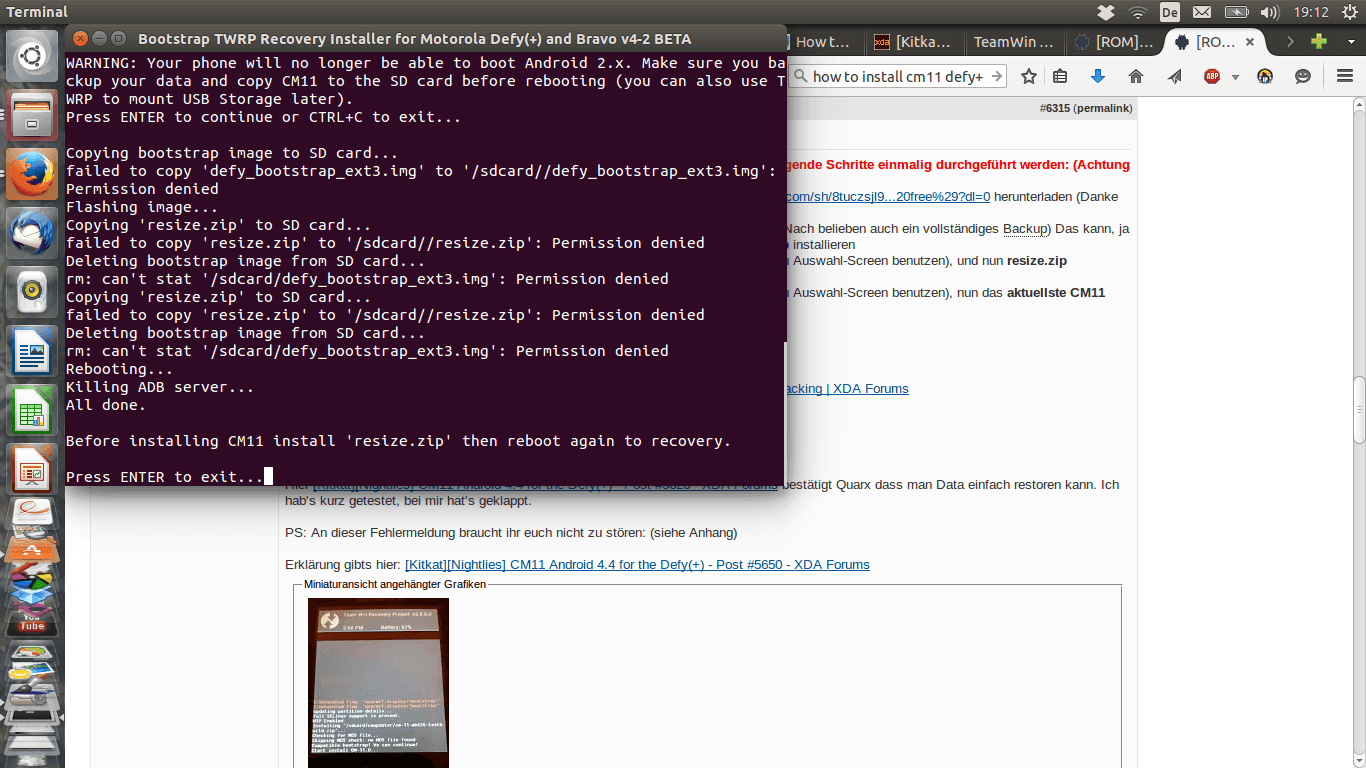Click the Terminal title in top panel
The image size is (1366, 768).
tap(37, 12)
